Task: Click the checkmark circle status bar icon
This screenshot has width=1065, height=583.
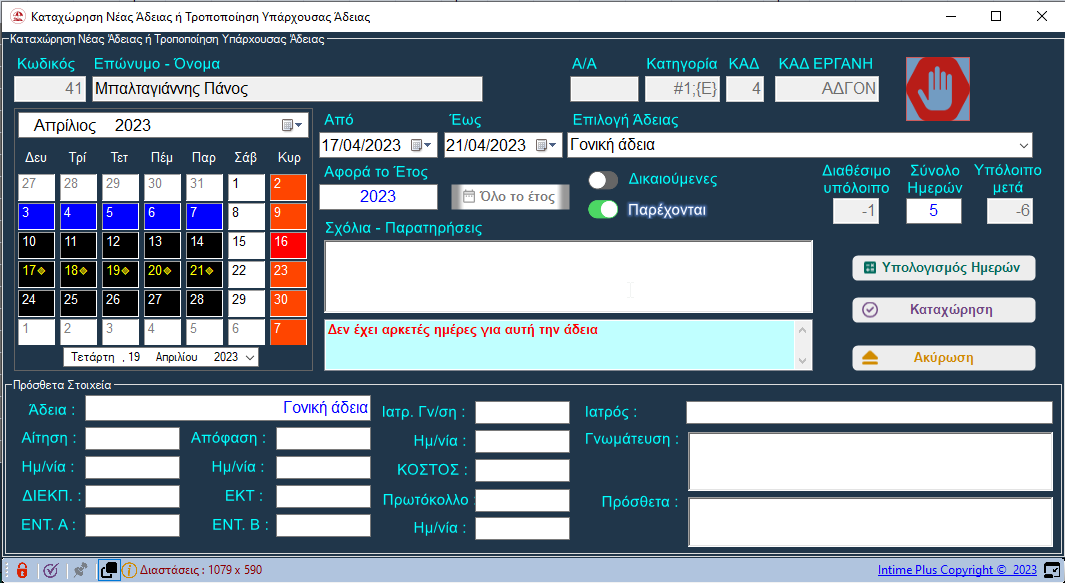Action: pyautogui.click(x=50, y=570)
